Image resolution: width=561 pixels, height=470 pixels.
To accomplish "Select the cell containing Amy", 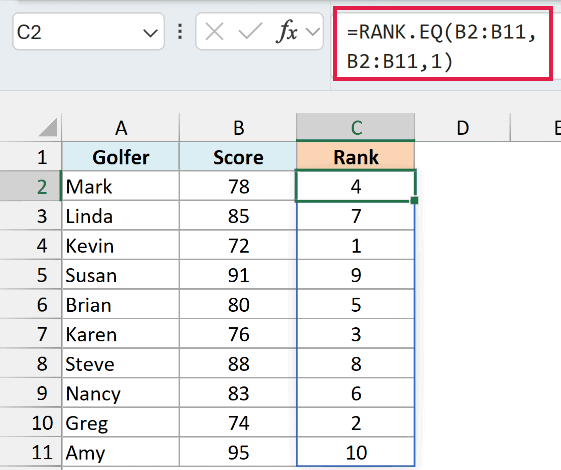I will pyautogui.click(x=121, y=452).
